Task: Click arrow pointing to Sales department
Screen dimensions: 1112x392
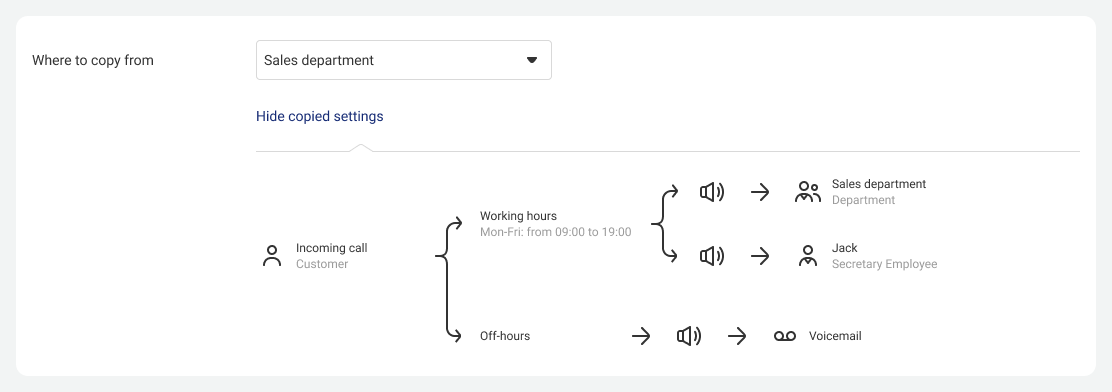Action: [x=760, y=192]
